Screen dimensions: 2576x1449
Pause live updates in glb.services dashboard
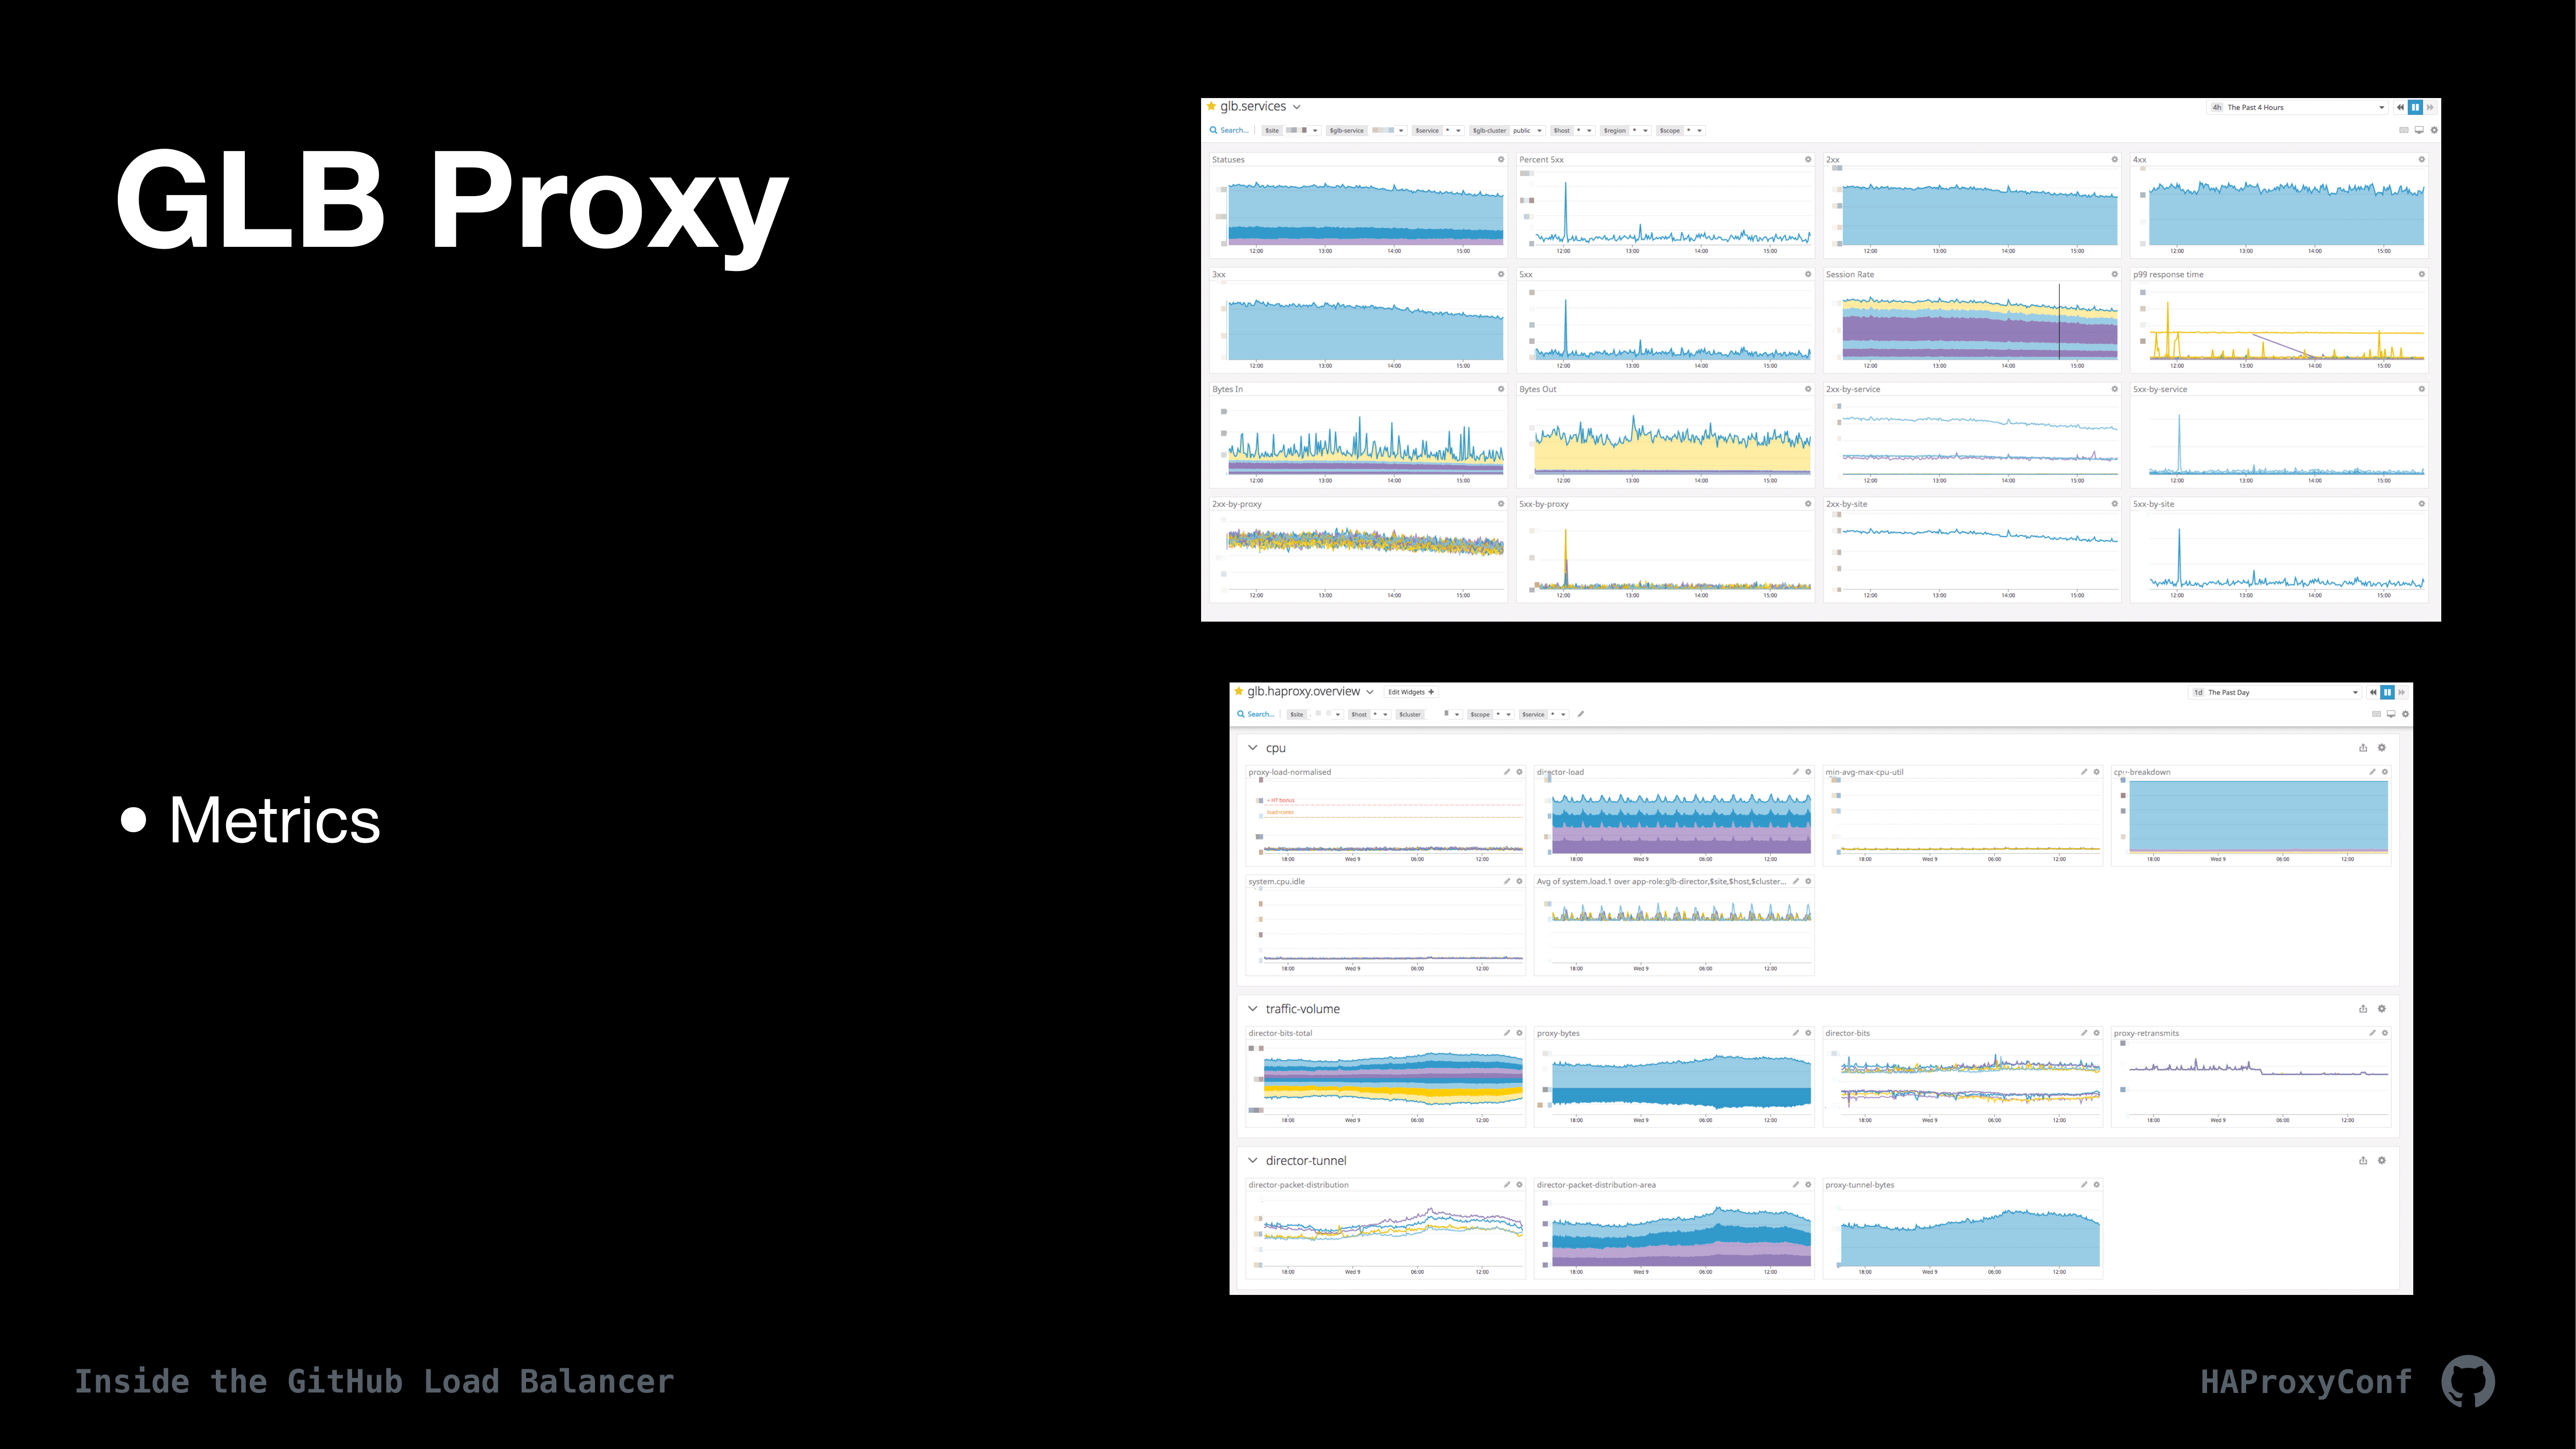tap(2415, 107)
